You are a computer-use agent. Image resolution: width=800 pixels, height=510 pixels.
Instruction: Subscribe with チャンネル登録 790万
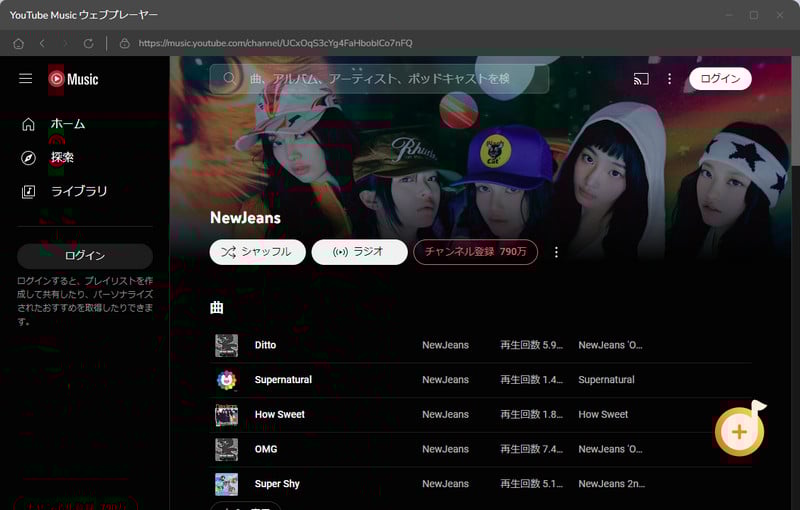point(476,252)
